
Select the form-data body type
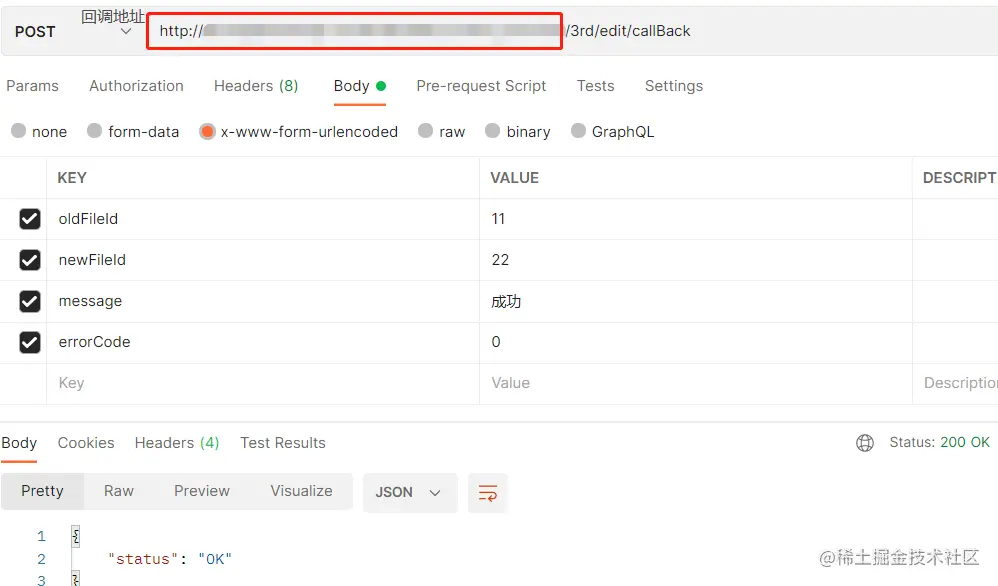click(94, 131)
